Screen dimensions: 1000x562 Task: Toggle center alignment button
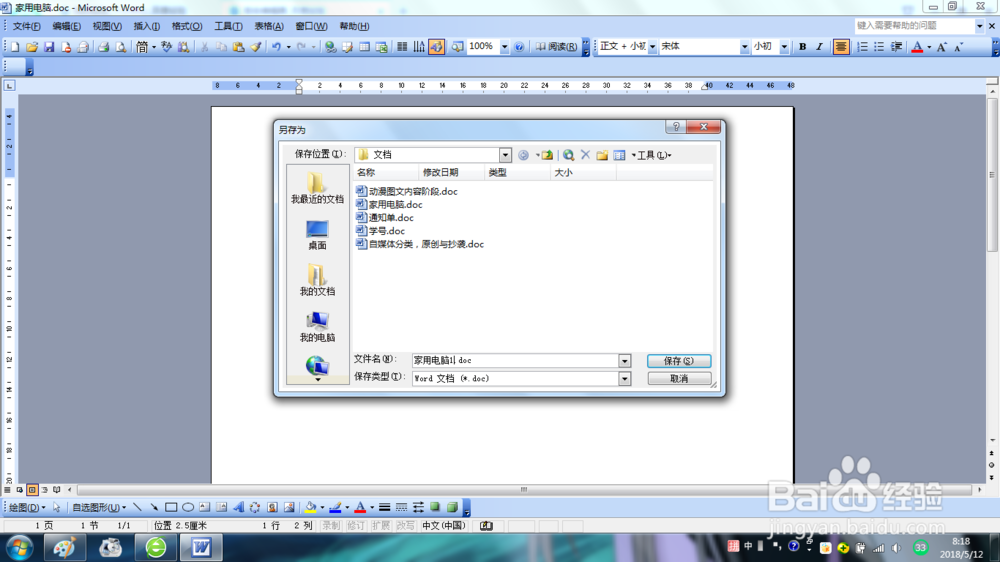click(841, 47)
